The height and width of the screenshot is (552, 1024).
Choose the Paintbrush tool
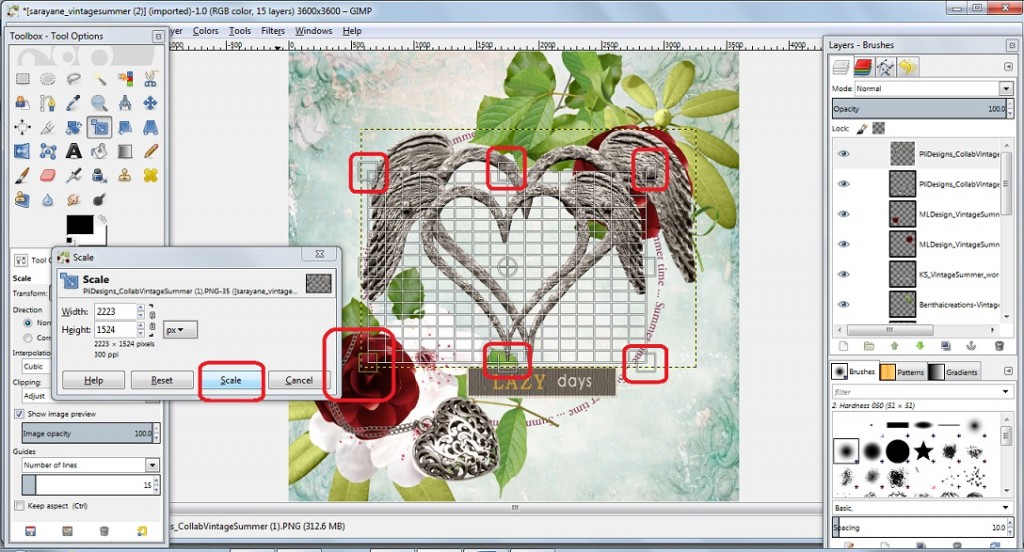point(23,176)
